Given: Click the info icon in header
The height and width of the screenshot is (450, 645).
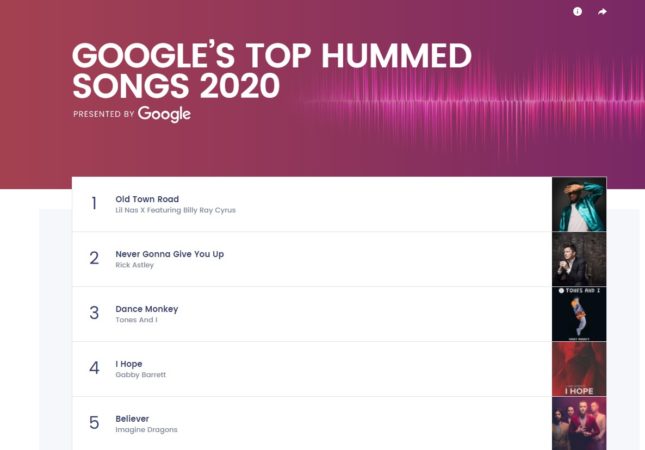Looking at the screenshot, I should coord(578,12).
